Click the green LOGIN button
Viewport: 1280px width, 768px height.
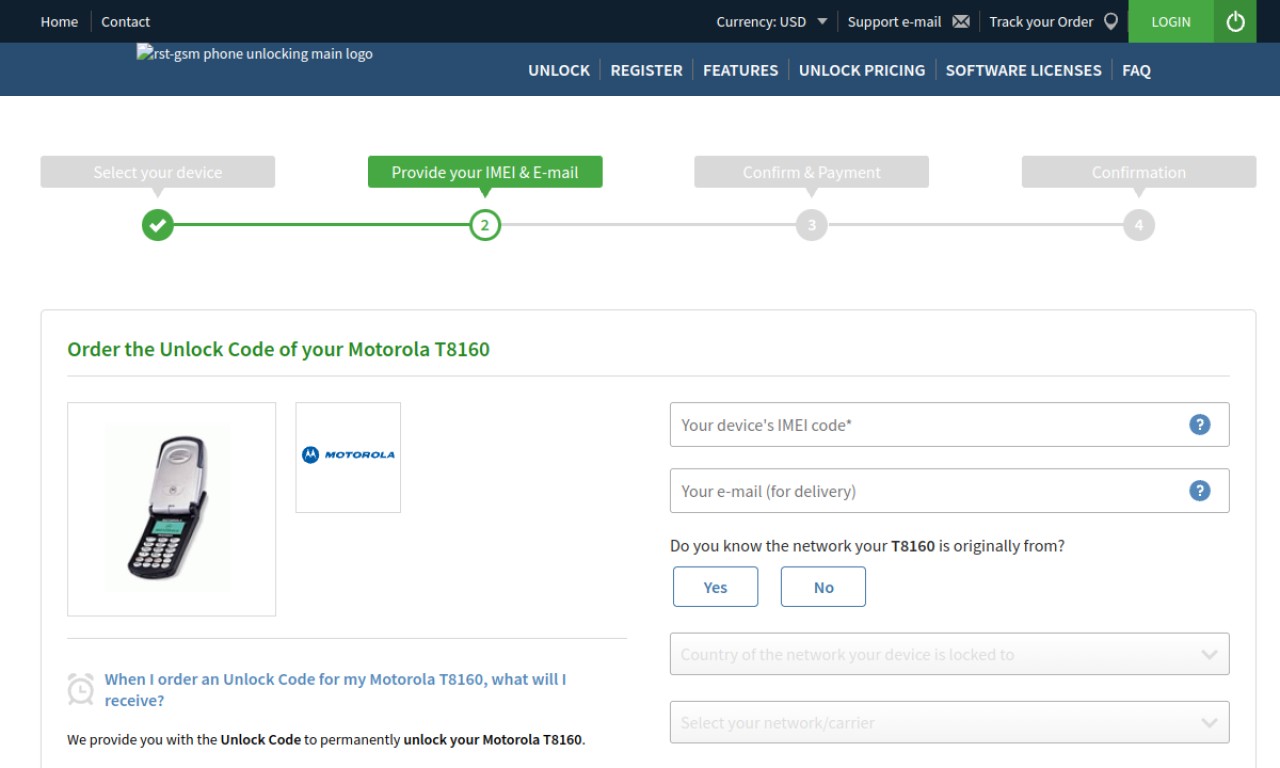1171,21
